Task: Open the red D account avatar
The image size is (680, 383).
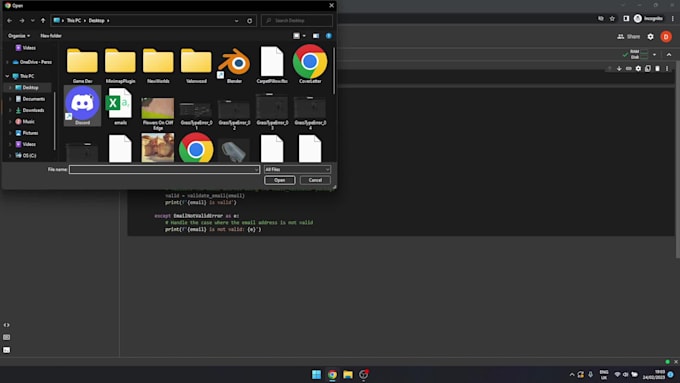Action: point(666,36)
